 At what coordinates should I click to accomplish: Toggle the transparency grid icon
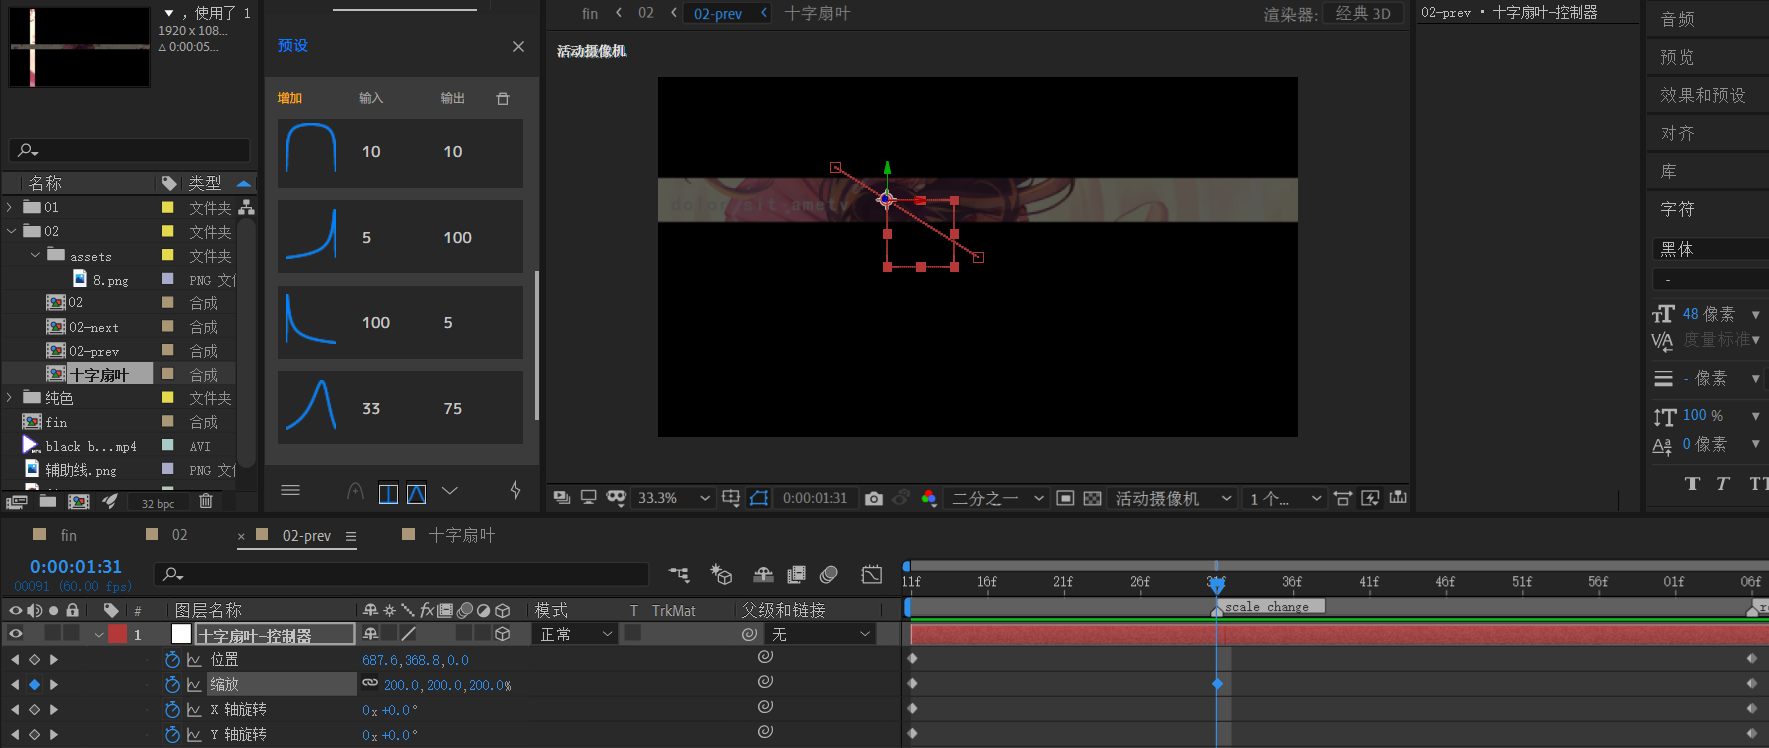1093,498
